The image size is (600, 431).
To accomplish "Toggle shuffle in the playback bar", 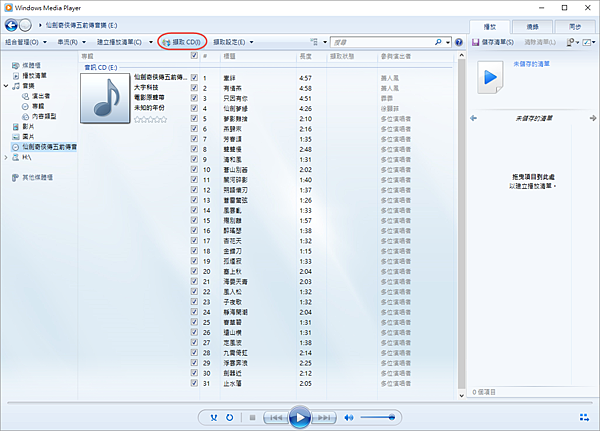I will tap(214, 418).
